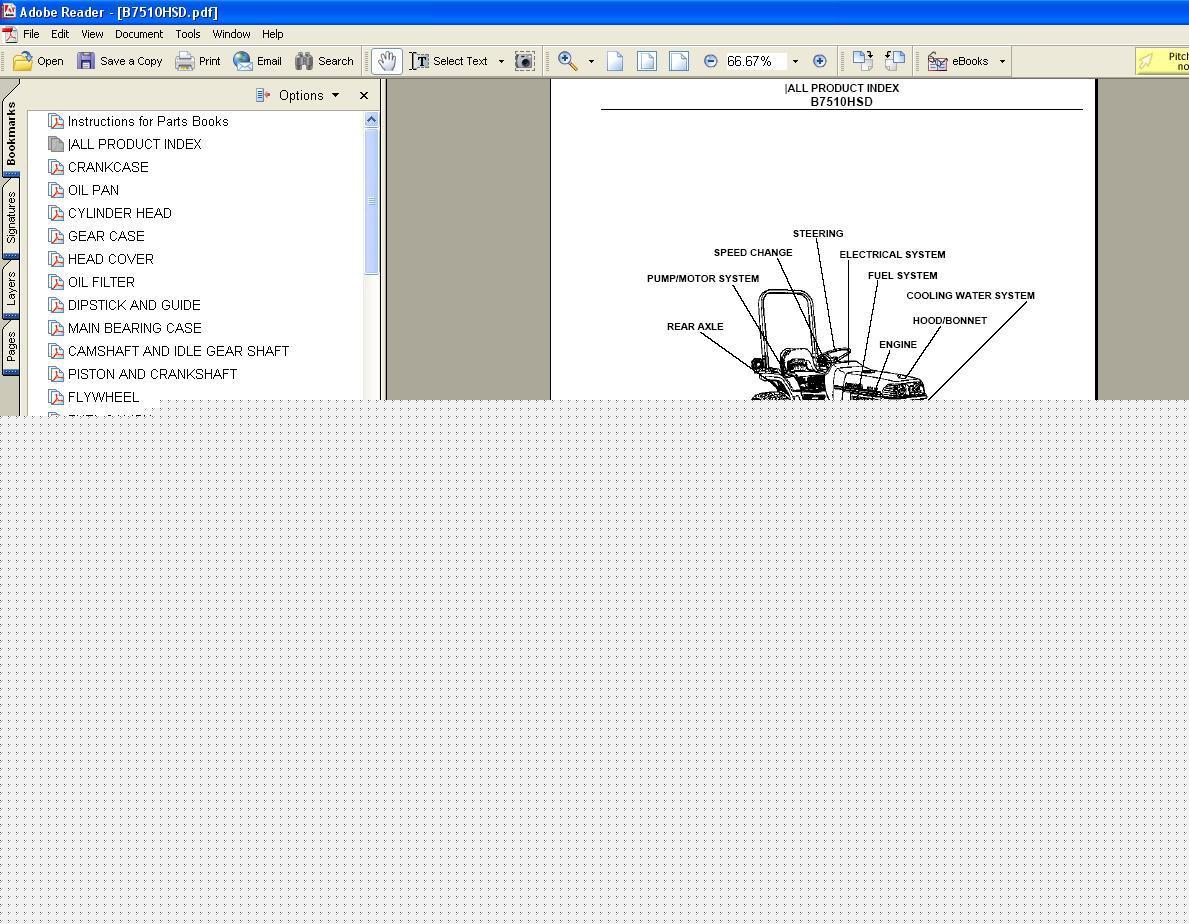Viewport: 1189px width, 924px height.
Task: Choose the Zoom In magnifier tool
Action: [x=567, y=61]
